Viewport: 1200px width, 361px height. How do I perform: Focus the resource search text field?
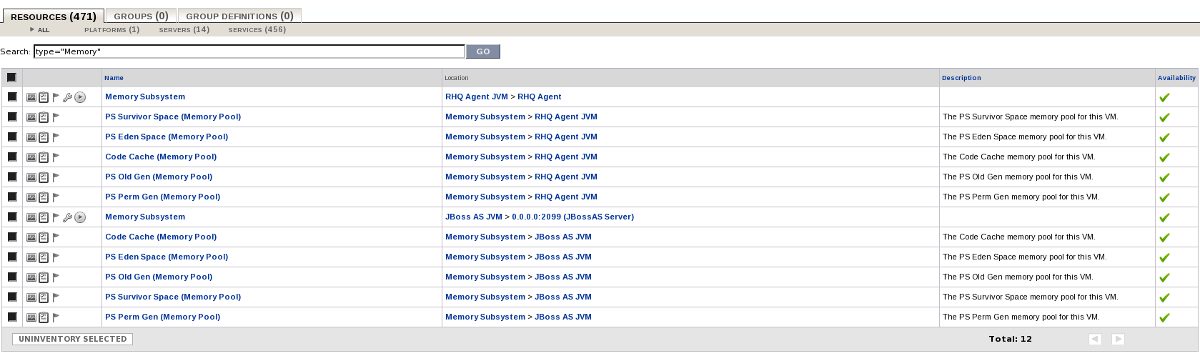(249, 51)
